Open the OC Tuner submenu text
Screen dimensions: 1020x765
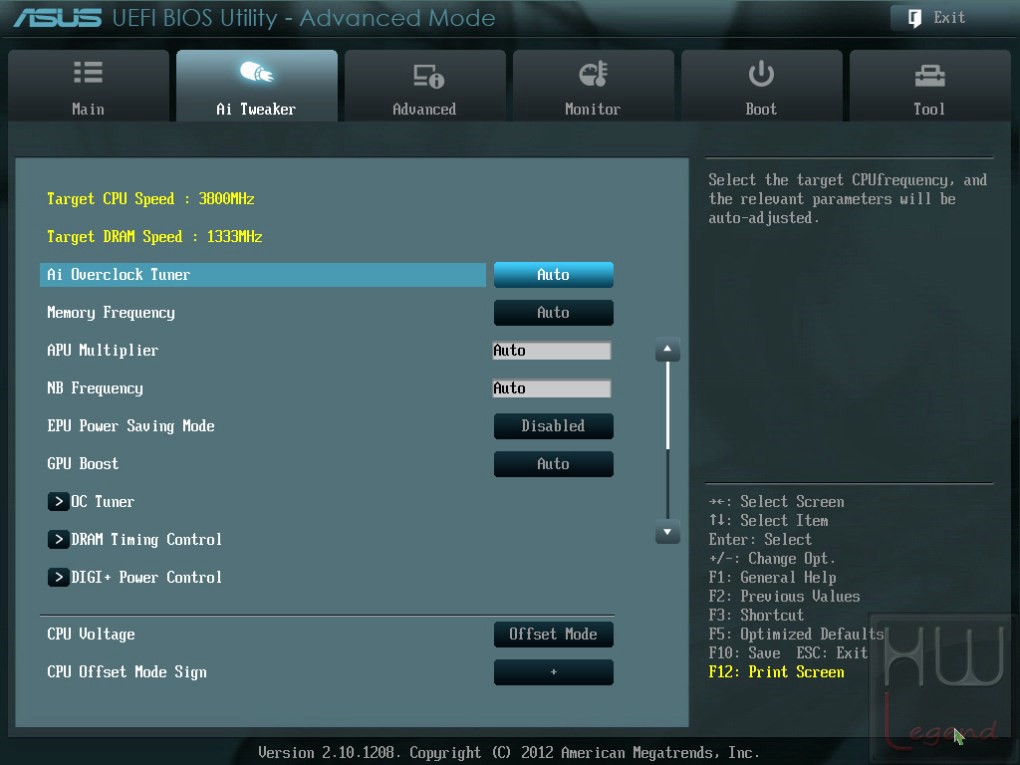[x=103, y=502]
